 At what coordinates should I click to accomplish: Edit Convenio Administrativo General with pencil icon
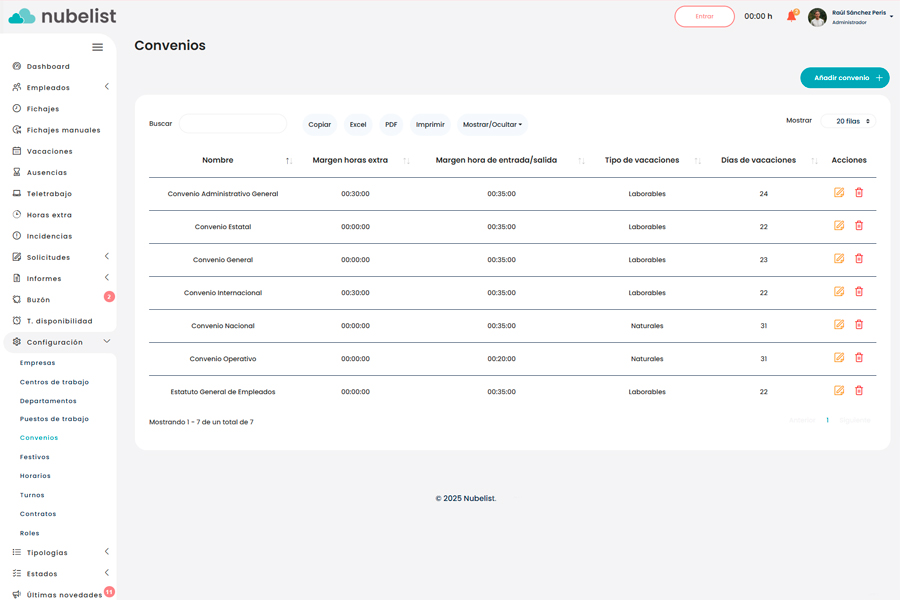pyautogui.click(x=838, y=193)
